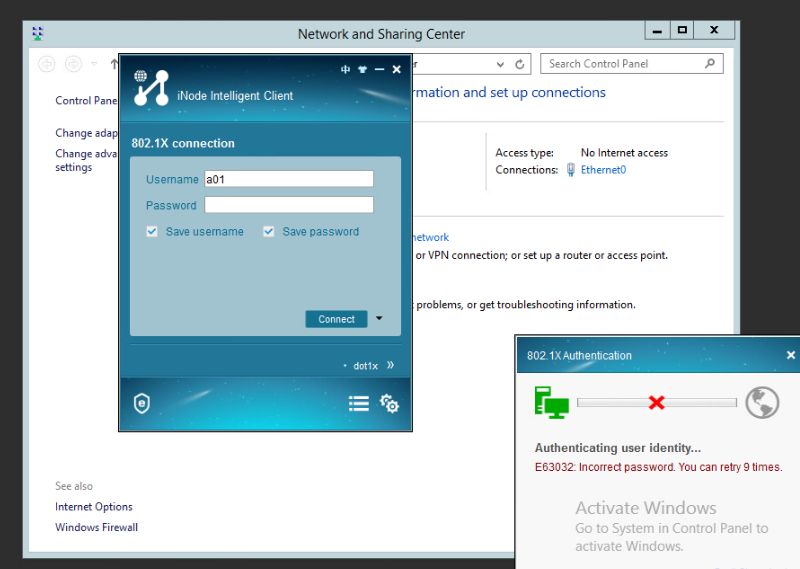This screenshot has height=569, width=800.
Task: Click the Password input field
Action: (x=289, y=205)
